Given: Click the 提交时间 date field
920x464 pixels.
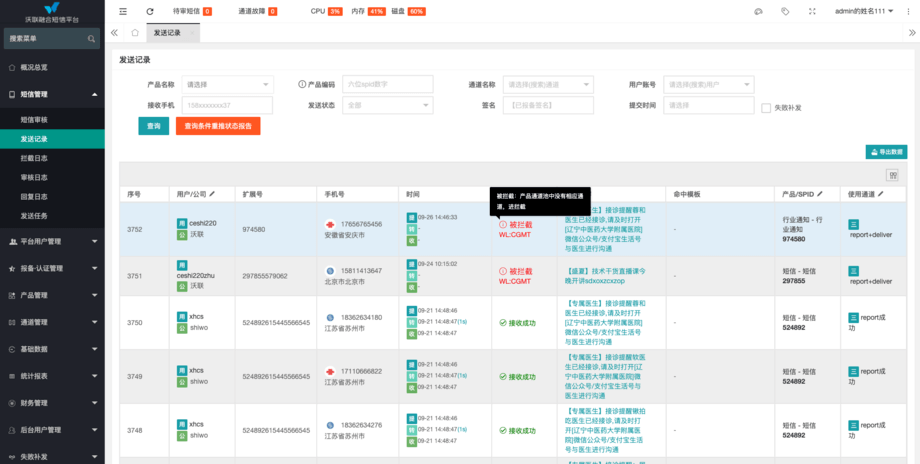Looking at the screenshot, I should [709, 105].
